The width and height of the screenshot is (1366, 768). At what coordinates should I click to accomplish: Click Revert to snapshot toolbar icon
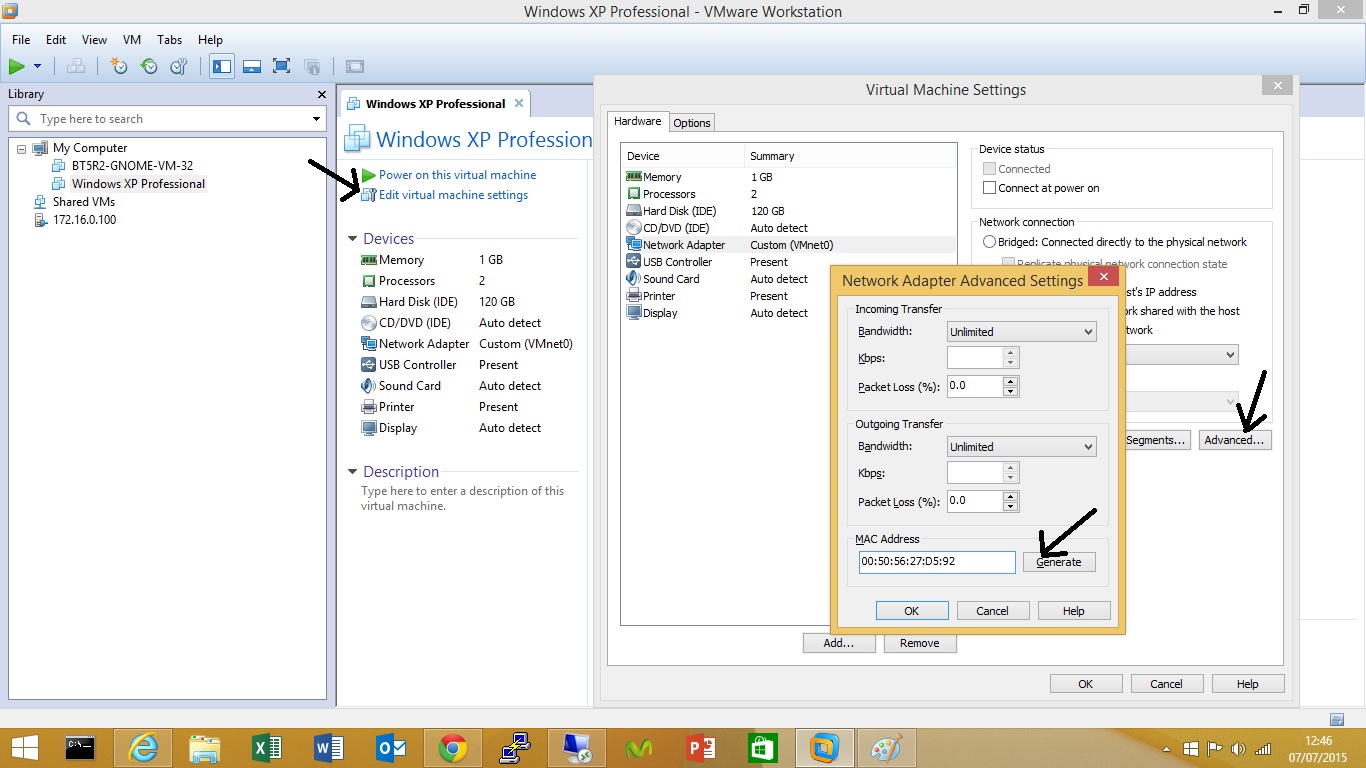[149, 66]
